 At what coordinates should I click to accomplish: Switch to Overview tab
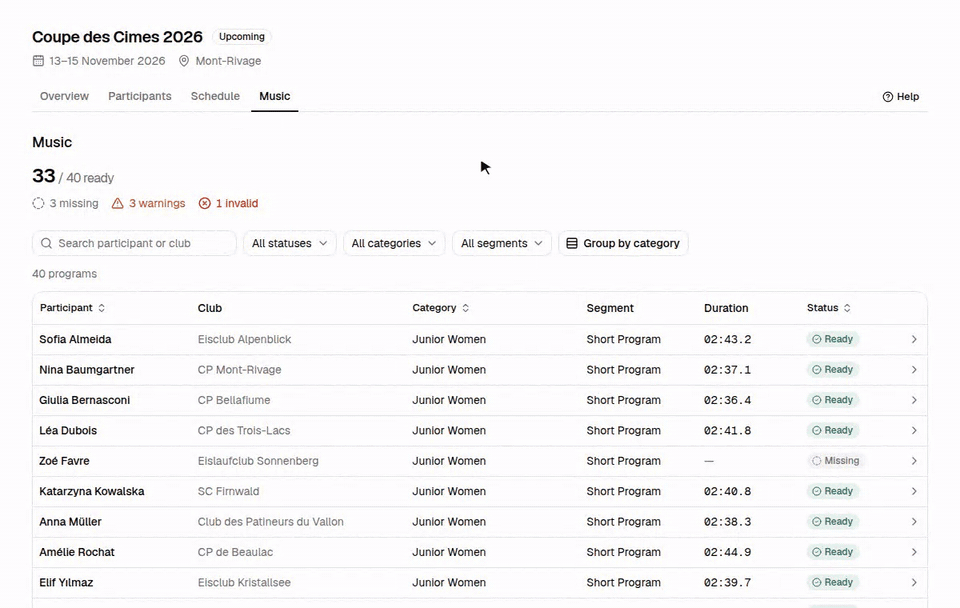click(64, 96)
